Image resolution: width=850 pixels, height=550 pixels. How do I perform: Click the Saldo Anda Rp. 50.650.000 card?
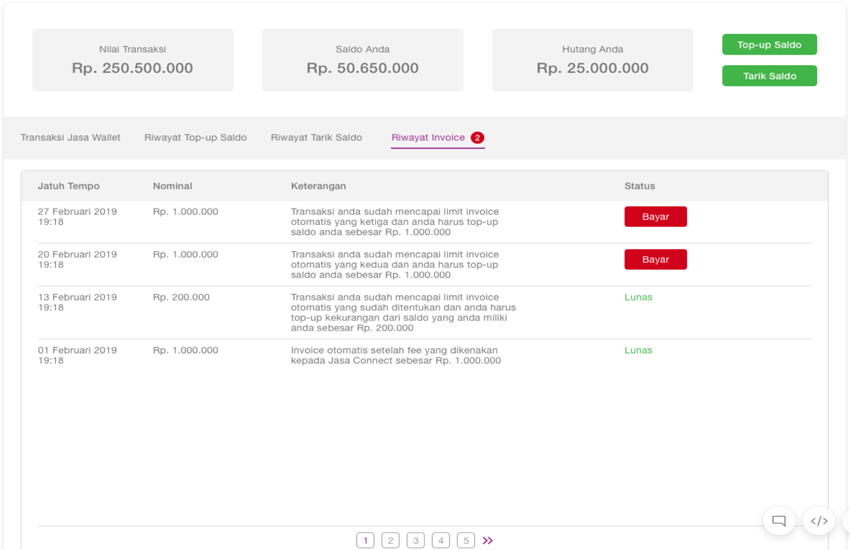click(363, 60)
